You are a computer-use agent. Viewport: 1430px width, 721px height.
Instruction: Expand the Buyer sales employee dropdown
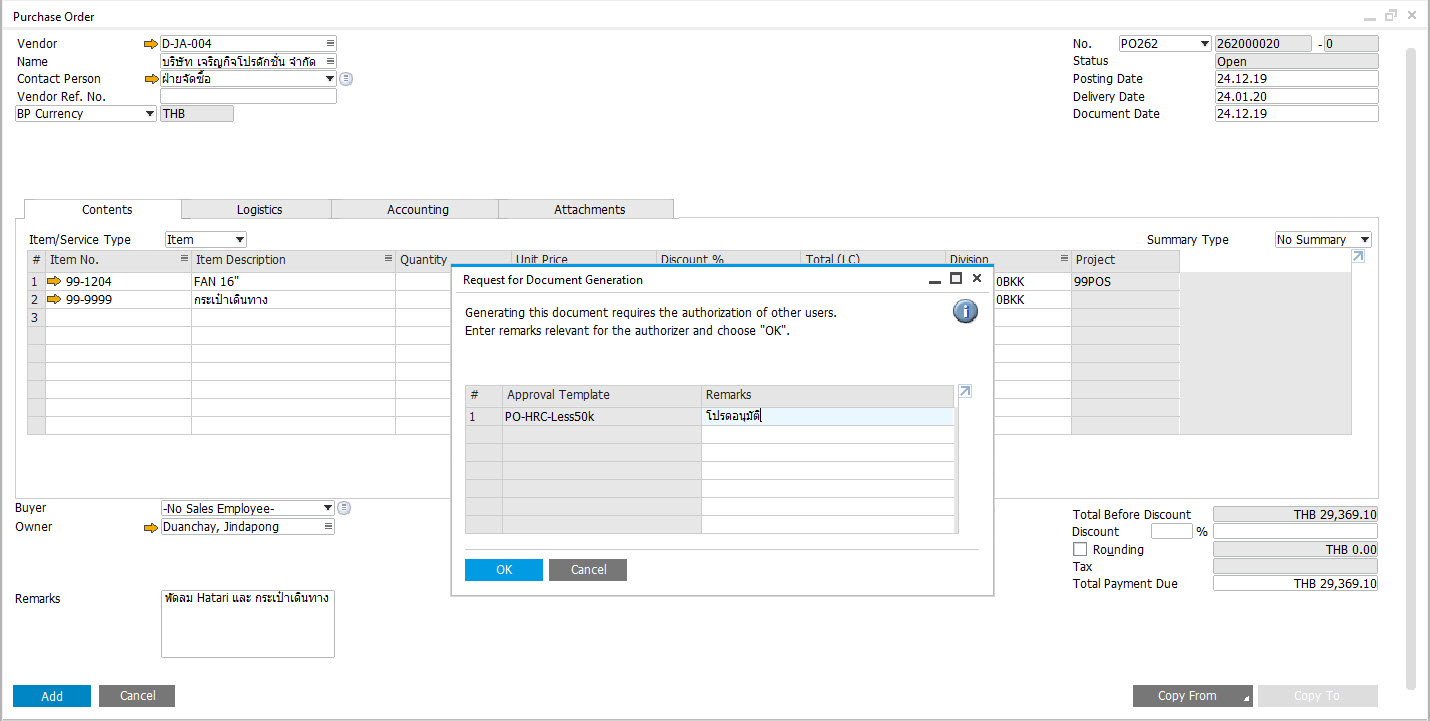[327, 508]
